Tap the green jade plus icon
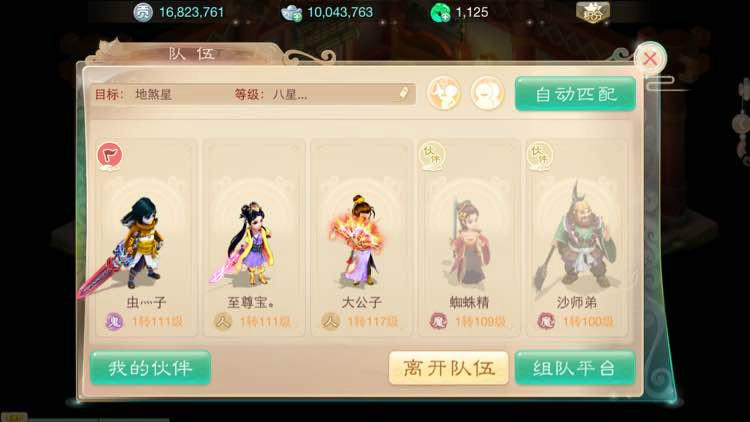Image resolution: width=750 pixels, height=422 pixels. [440, 13]
